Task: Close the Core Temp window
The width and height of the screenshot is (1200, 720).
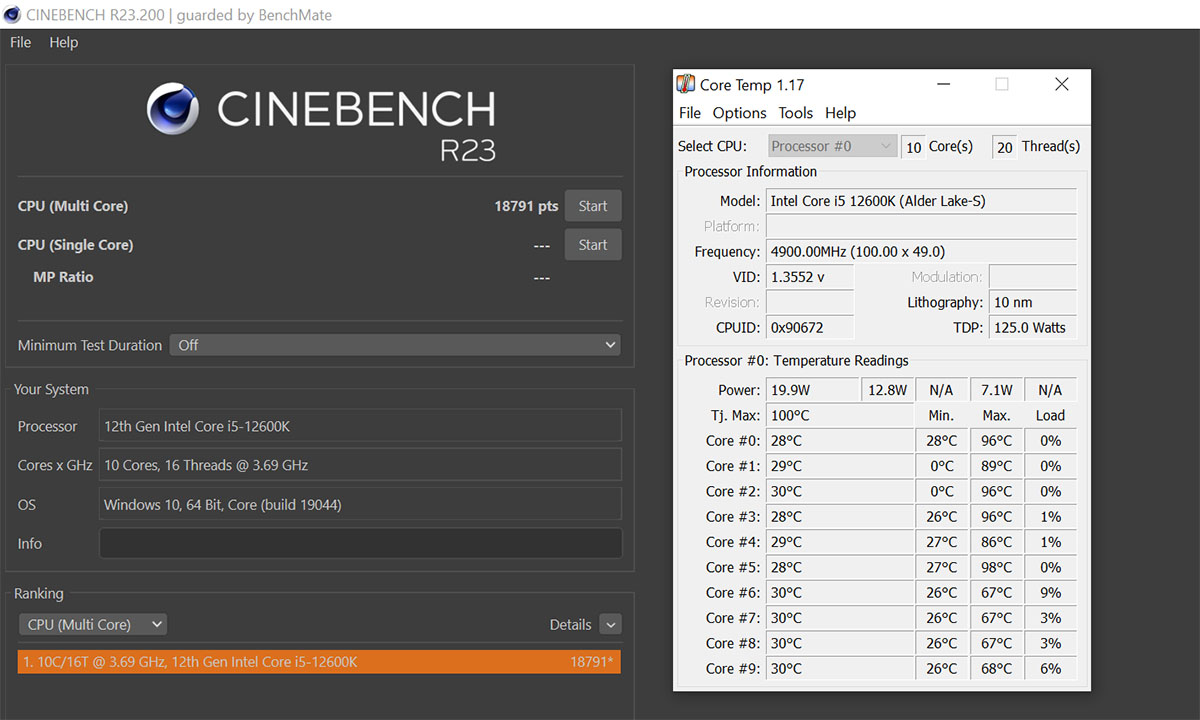Action: [x=1062, y=85]
